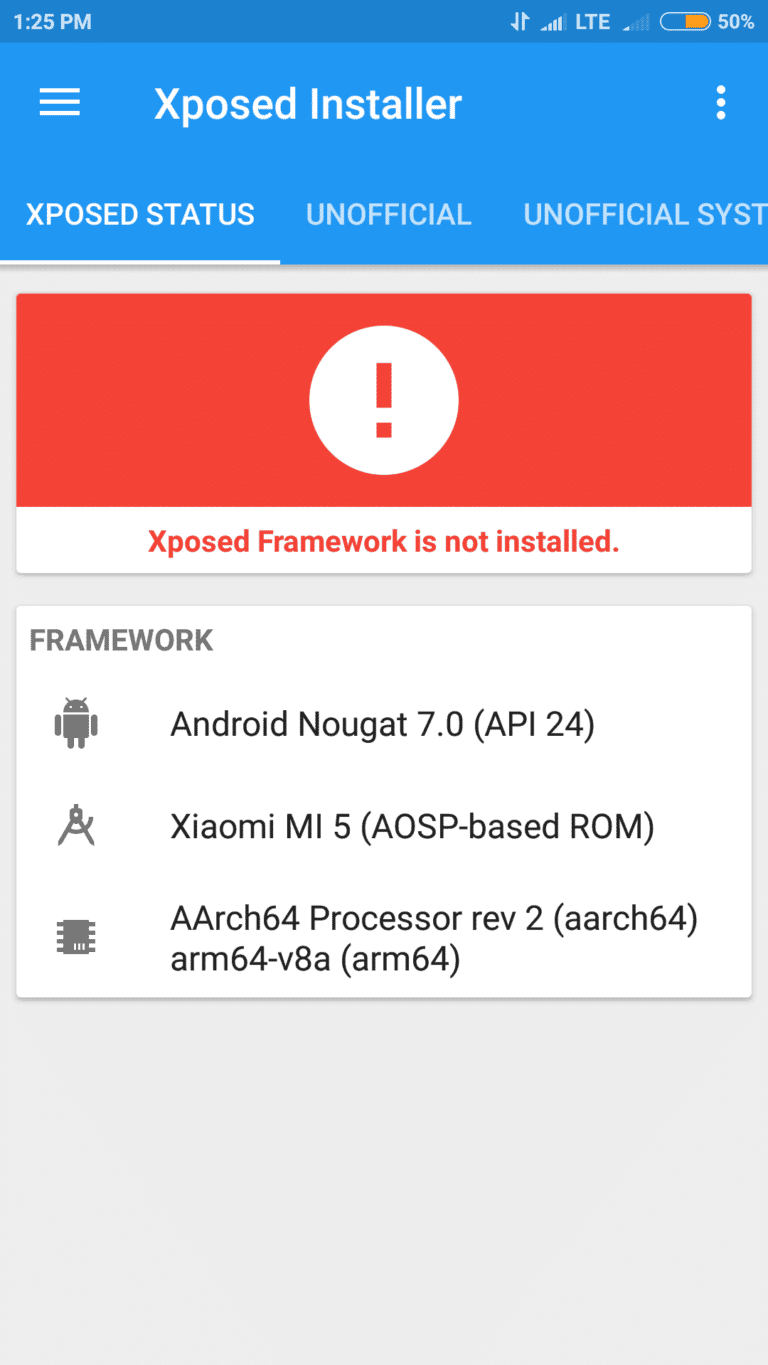
Task: Click the LTE signal indicator
Action: (x=591, y=21)
